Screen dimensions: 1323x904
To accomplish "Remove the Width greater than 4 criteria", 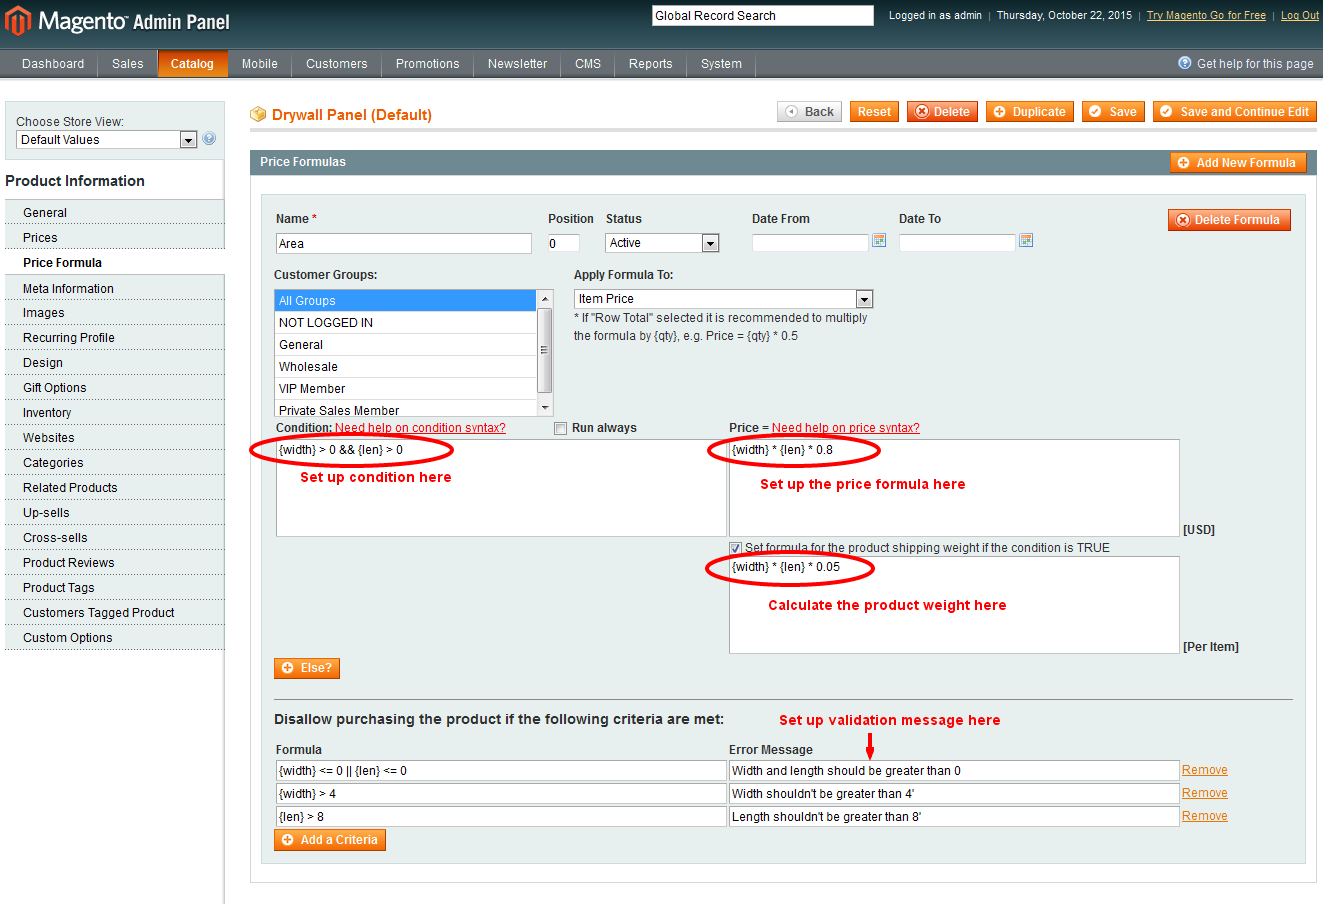I will point(1204,793).
